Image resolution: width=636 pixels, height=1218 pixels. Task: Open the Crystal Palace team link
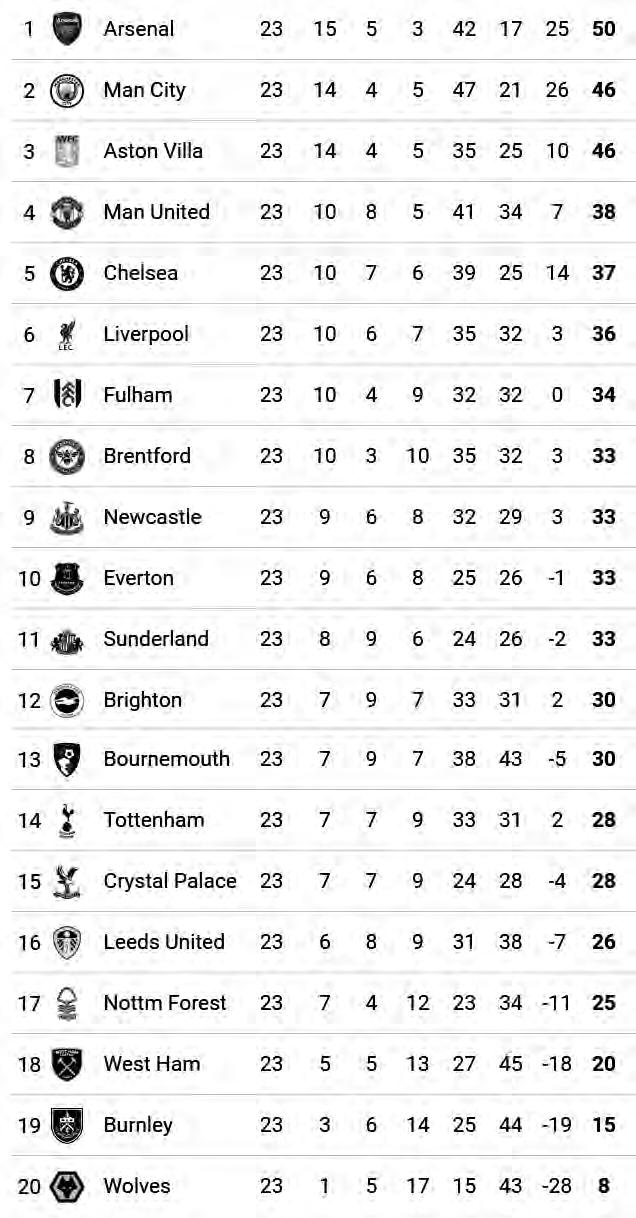pyautogui.click(x=170, y=880)
